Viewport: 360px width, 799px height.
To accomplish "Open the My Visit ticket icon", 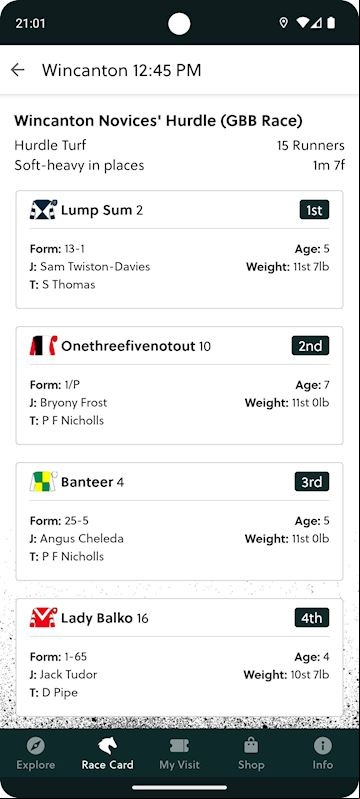I will click(179, 747).
